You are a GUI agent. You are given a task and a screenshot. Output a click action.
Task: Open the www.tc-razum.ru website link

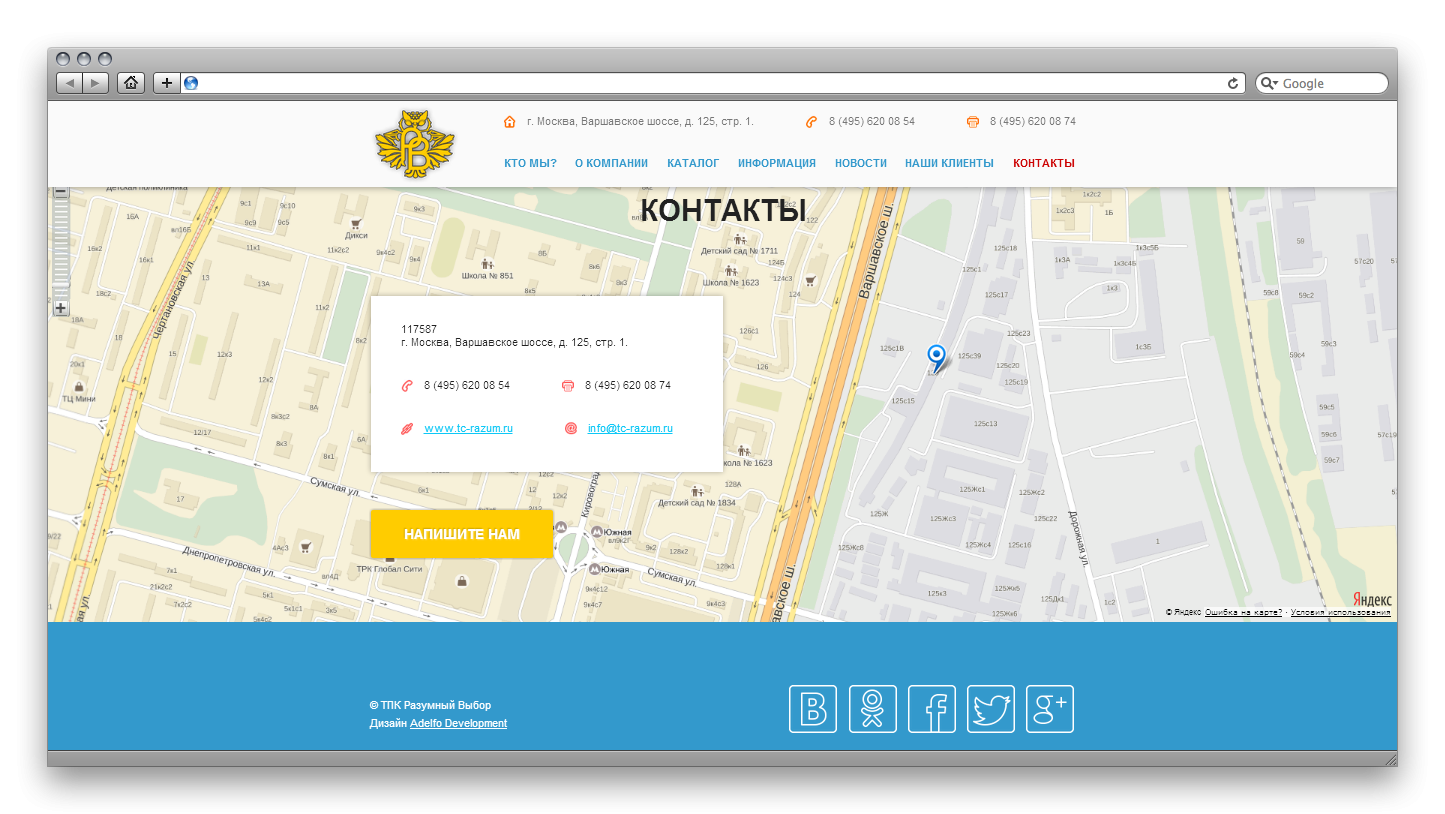coord(468,428)
